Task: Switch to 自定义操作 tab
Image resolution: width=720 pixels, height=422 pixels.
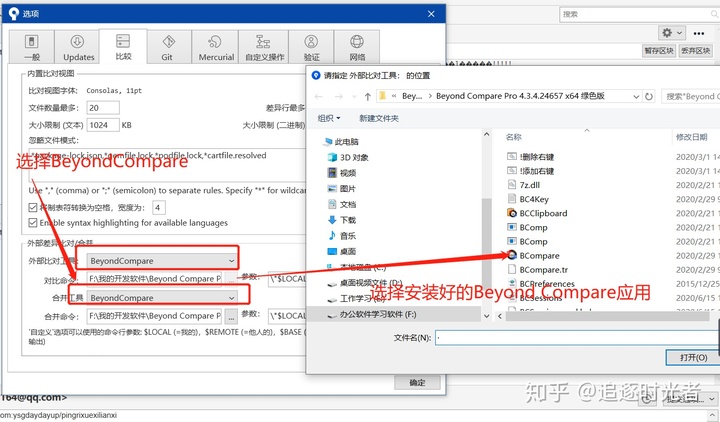Action: (x=264, y=47)
